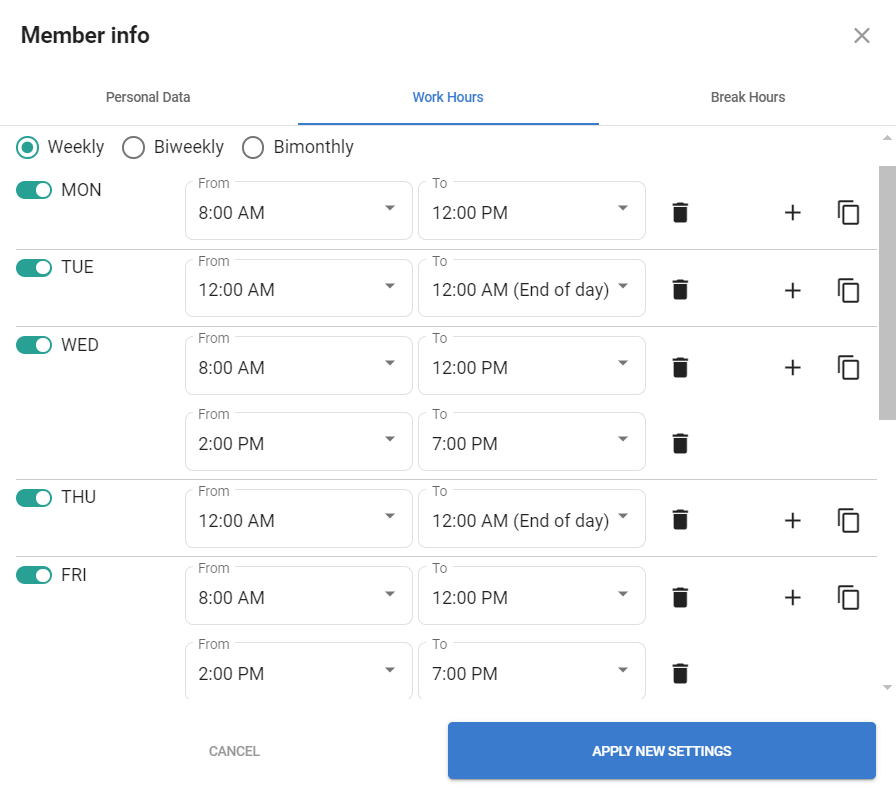Image resolution: width=896 pixels, height=793 pixels.
Task: Choose the Bimonthly schedule option
Action: pos(254,148)
